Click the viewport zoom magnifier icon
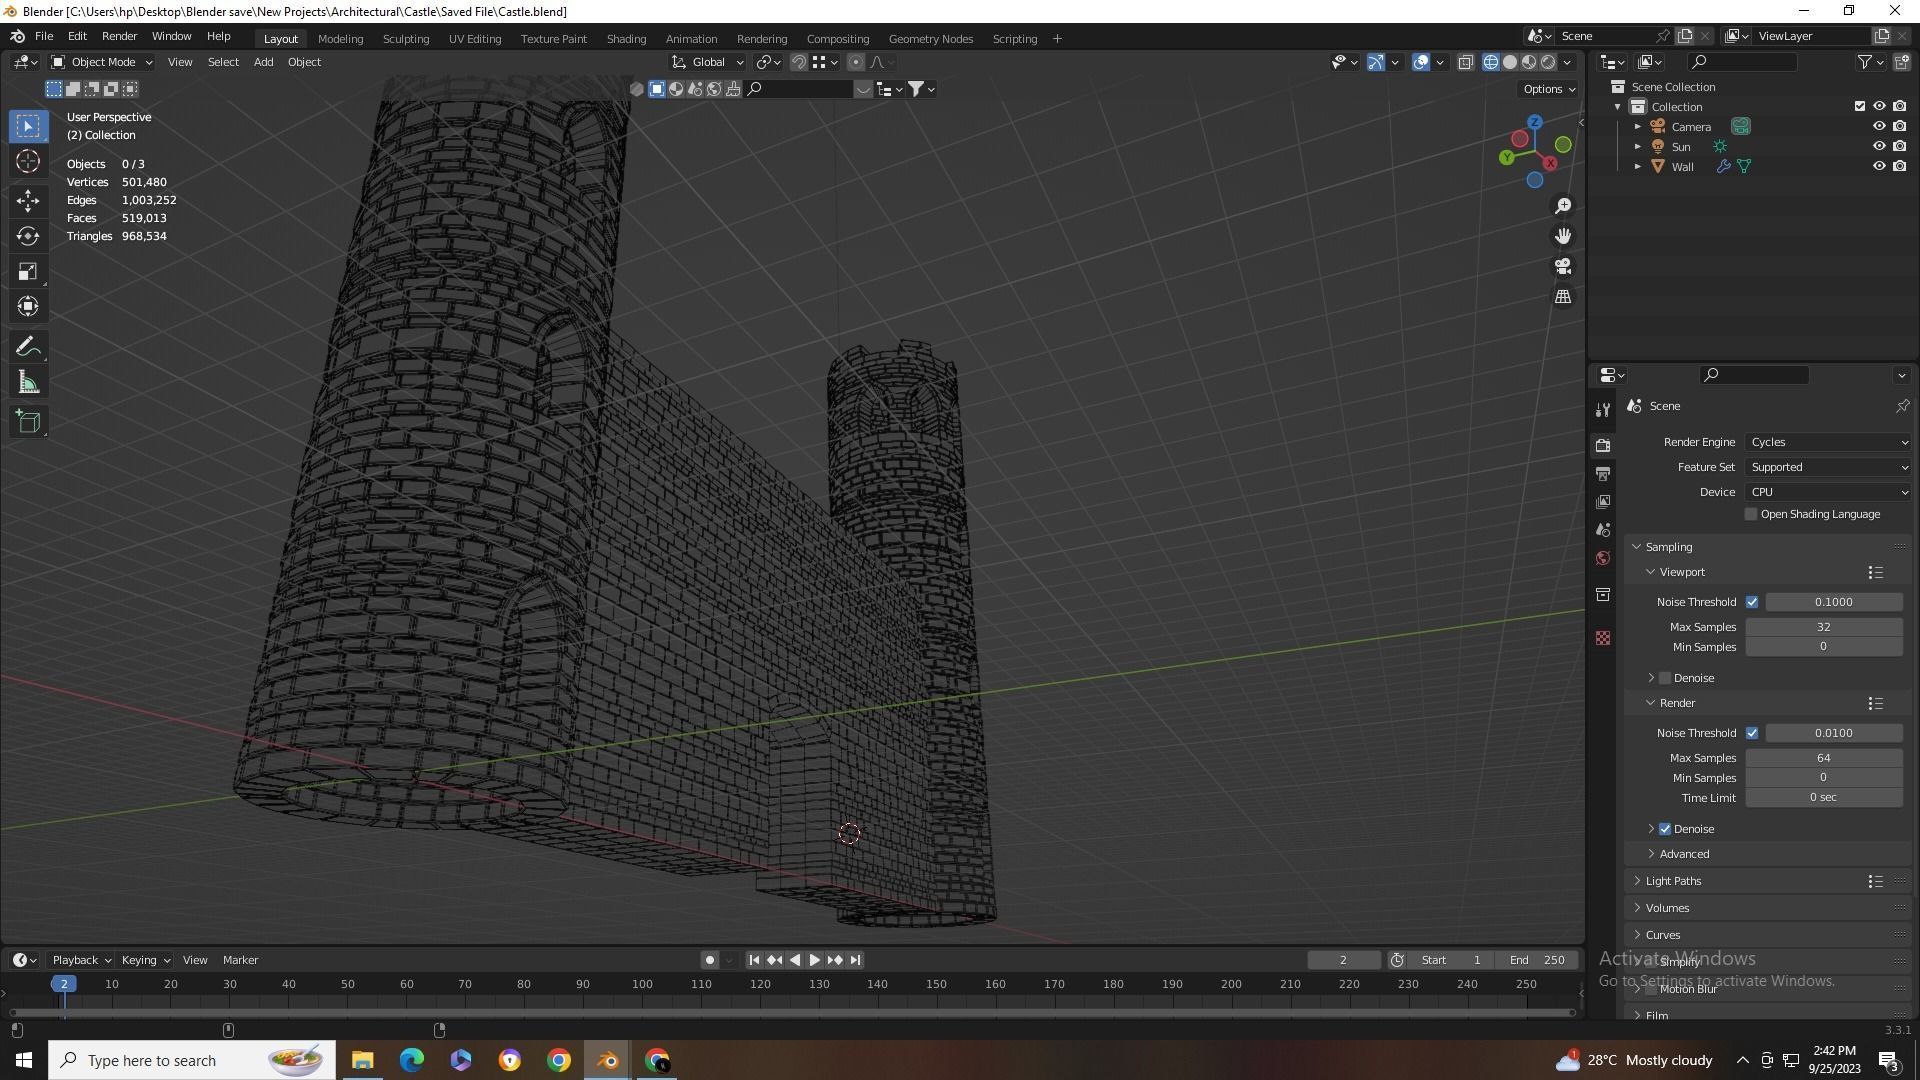 coord(1563,206)
